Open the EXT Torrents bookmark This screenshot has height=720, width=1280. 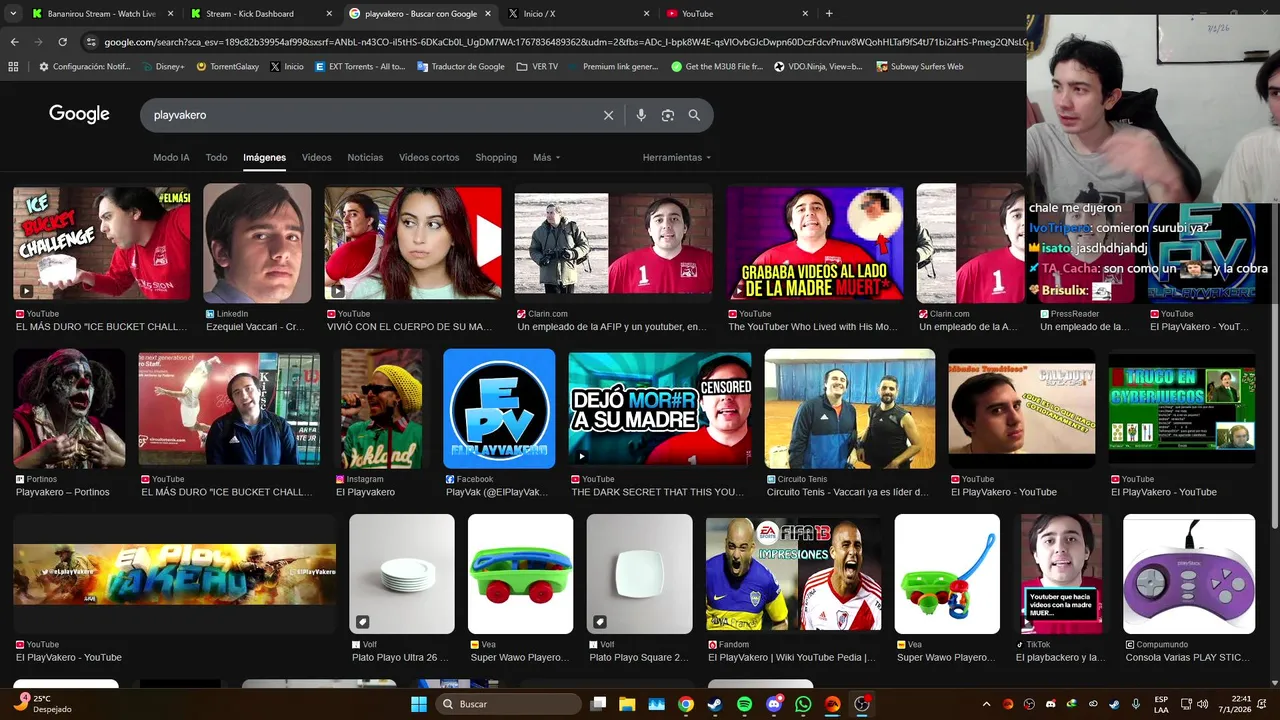click(x=360, y=67)
